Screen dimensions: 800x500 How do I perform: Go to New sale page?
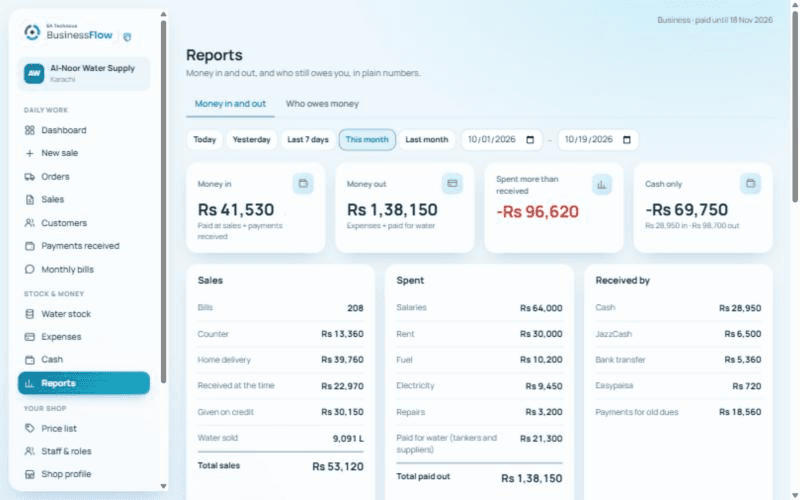click(x=84, y=153)
